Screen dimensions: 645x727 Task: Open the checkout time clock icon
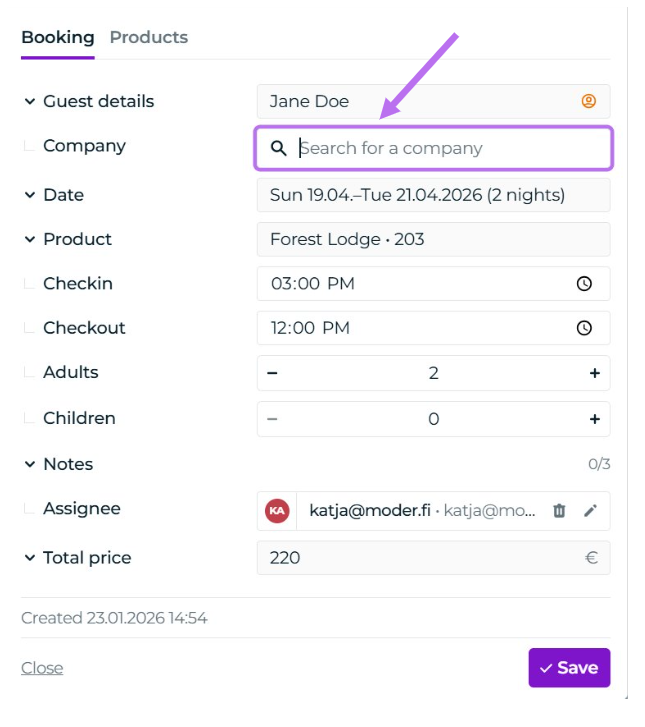[x=584, y=328]
